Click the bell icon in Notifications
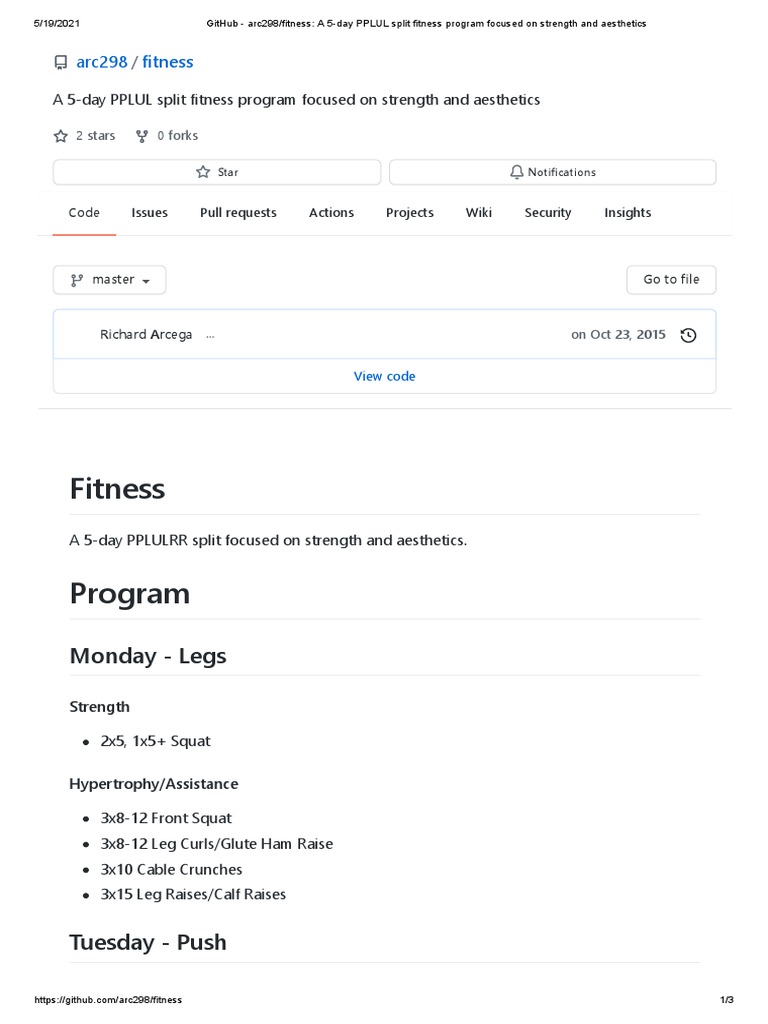Image resolution: width=768 pixels, height=1024 pixels. tap(516, 172)
